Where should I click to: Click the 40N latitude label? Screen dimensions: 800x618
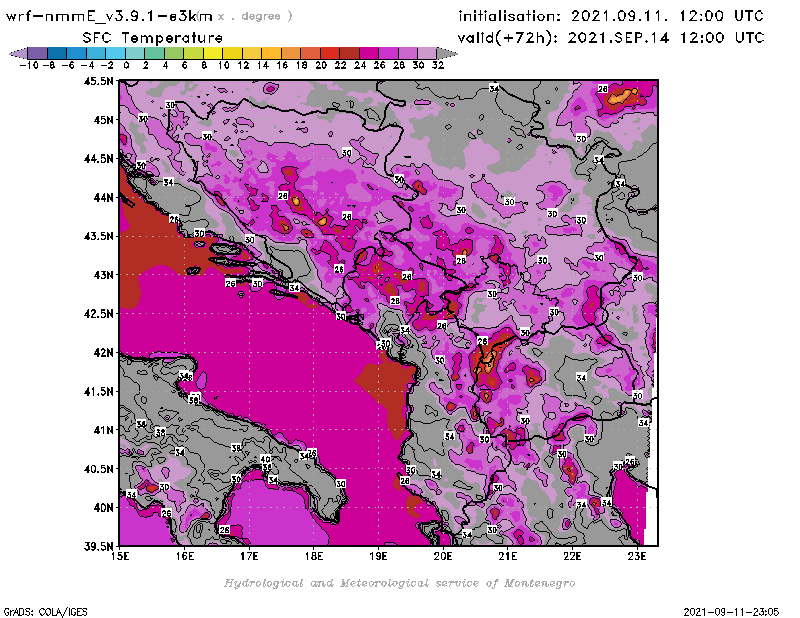pos(103,508)
